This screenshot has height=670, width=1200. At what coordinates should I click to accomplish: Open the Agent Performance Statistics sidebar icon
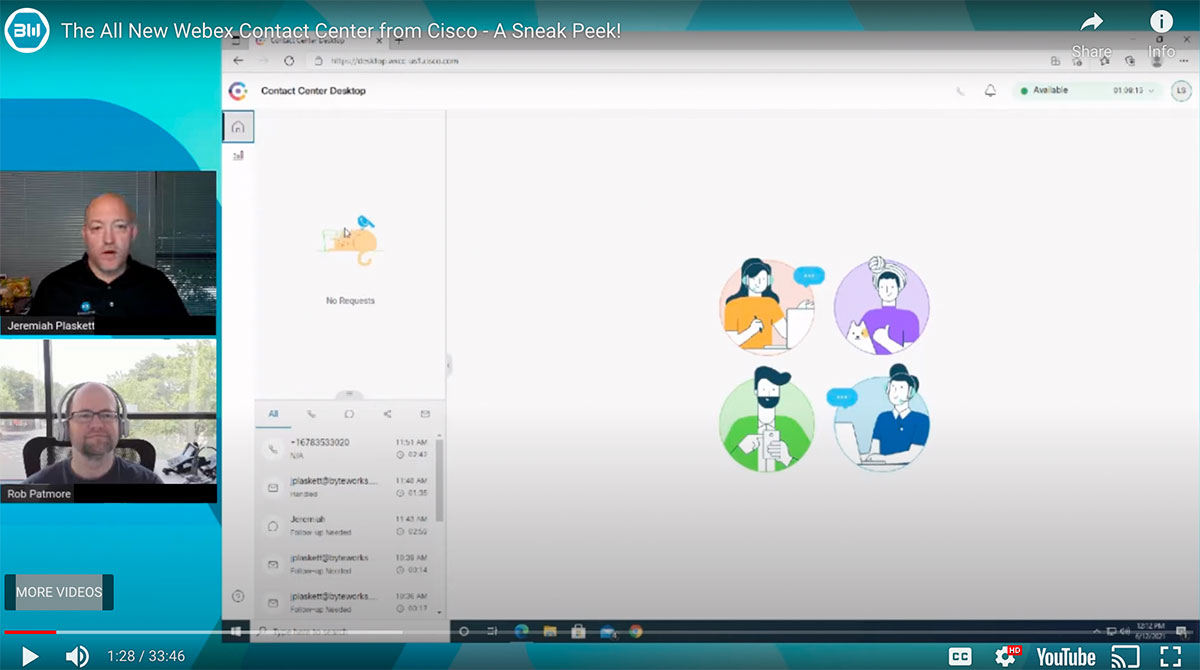[237, 156]
